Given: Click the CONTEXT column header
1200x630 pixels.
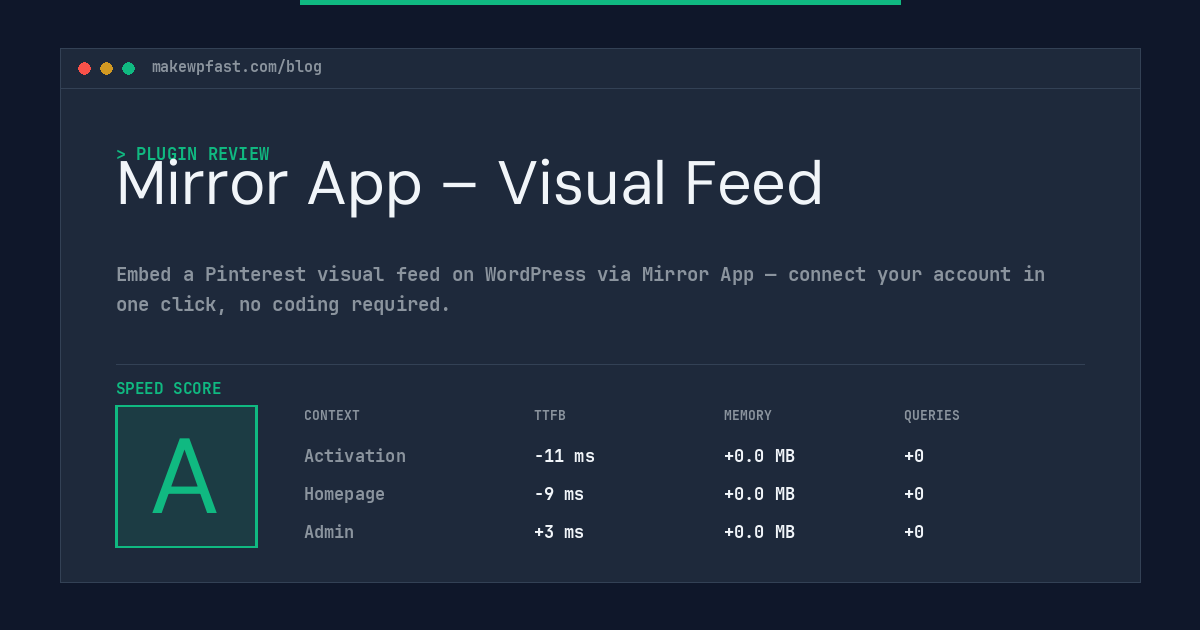Looking at the screenshot, I should (332, 416).
